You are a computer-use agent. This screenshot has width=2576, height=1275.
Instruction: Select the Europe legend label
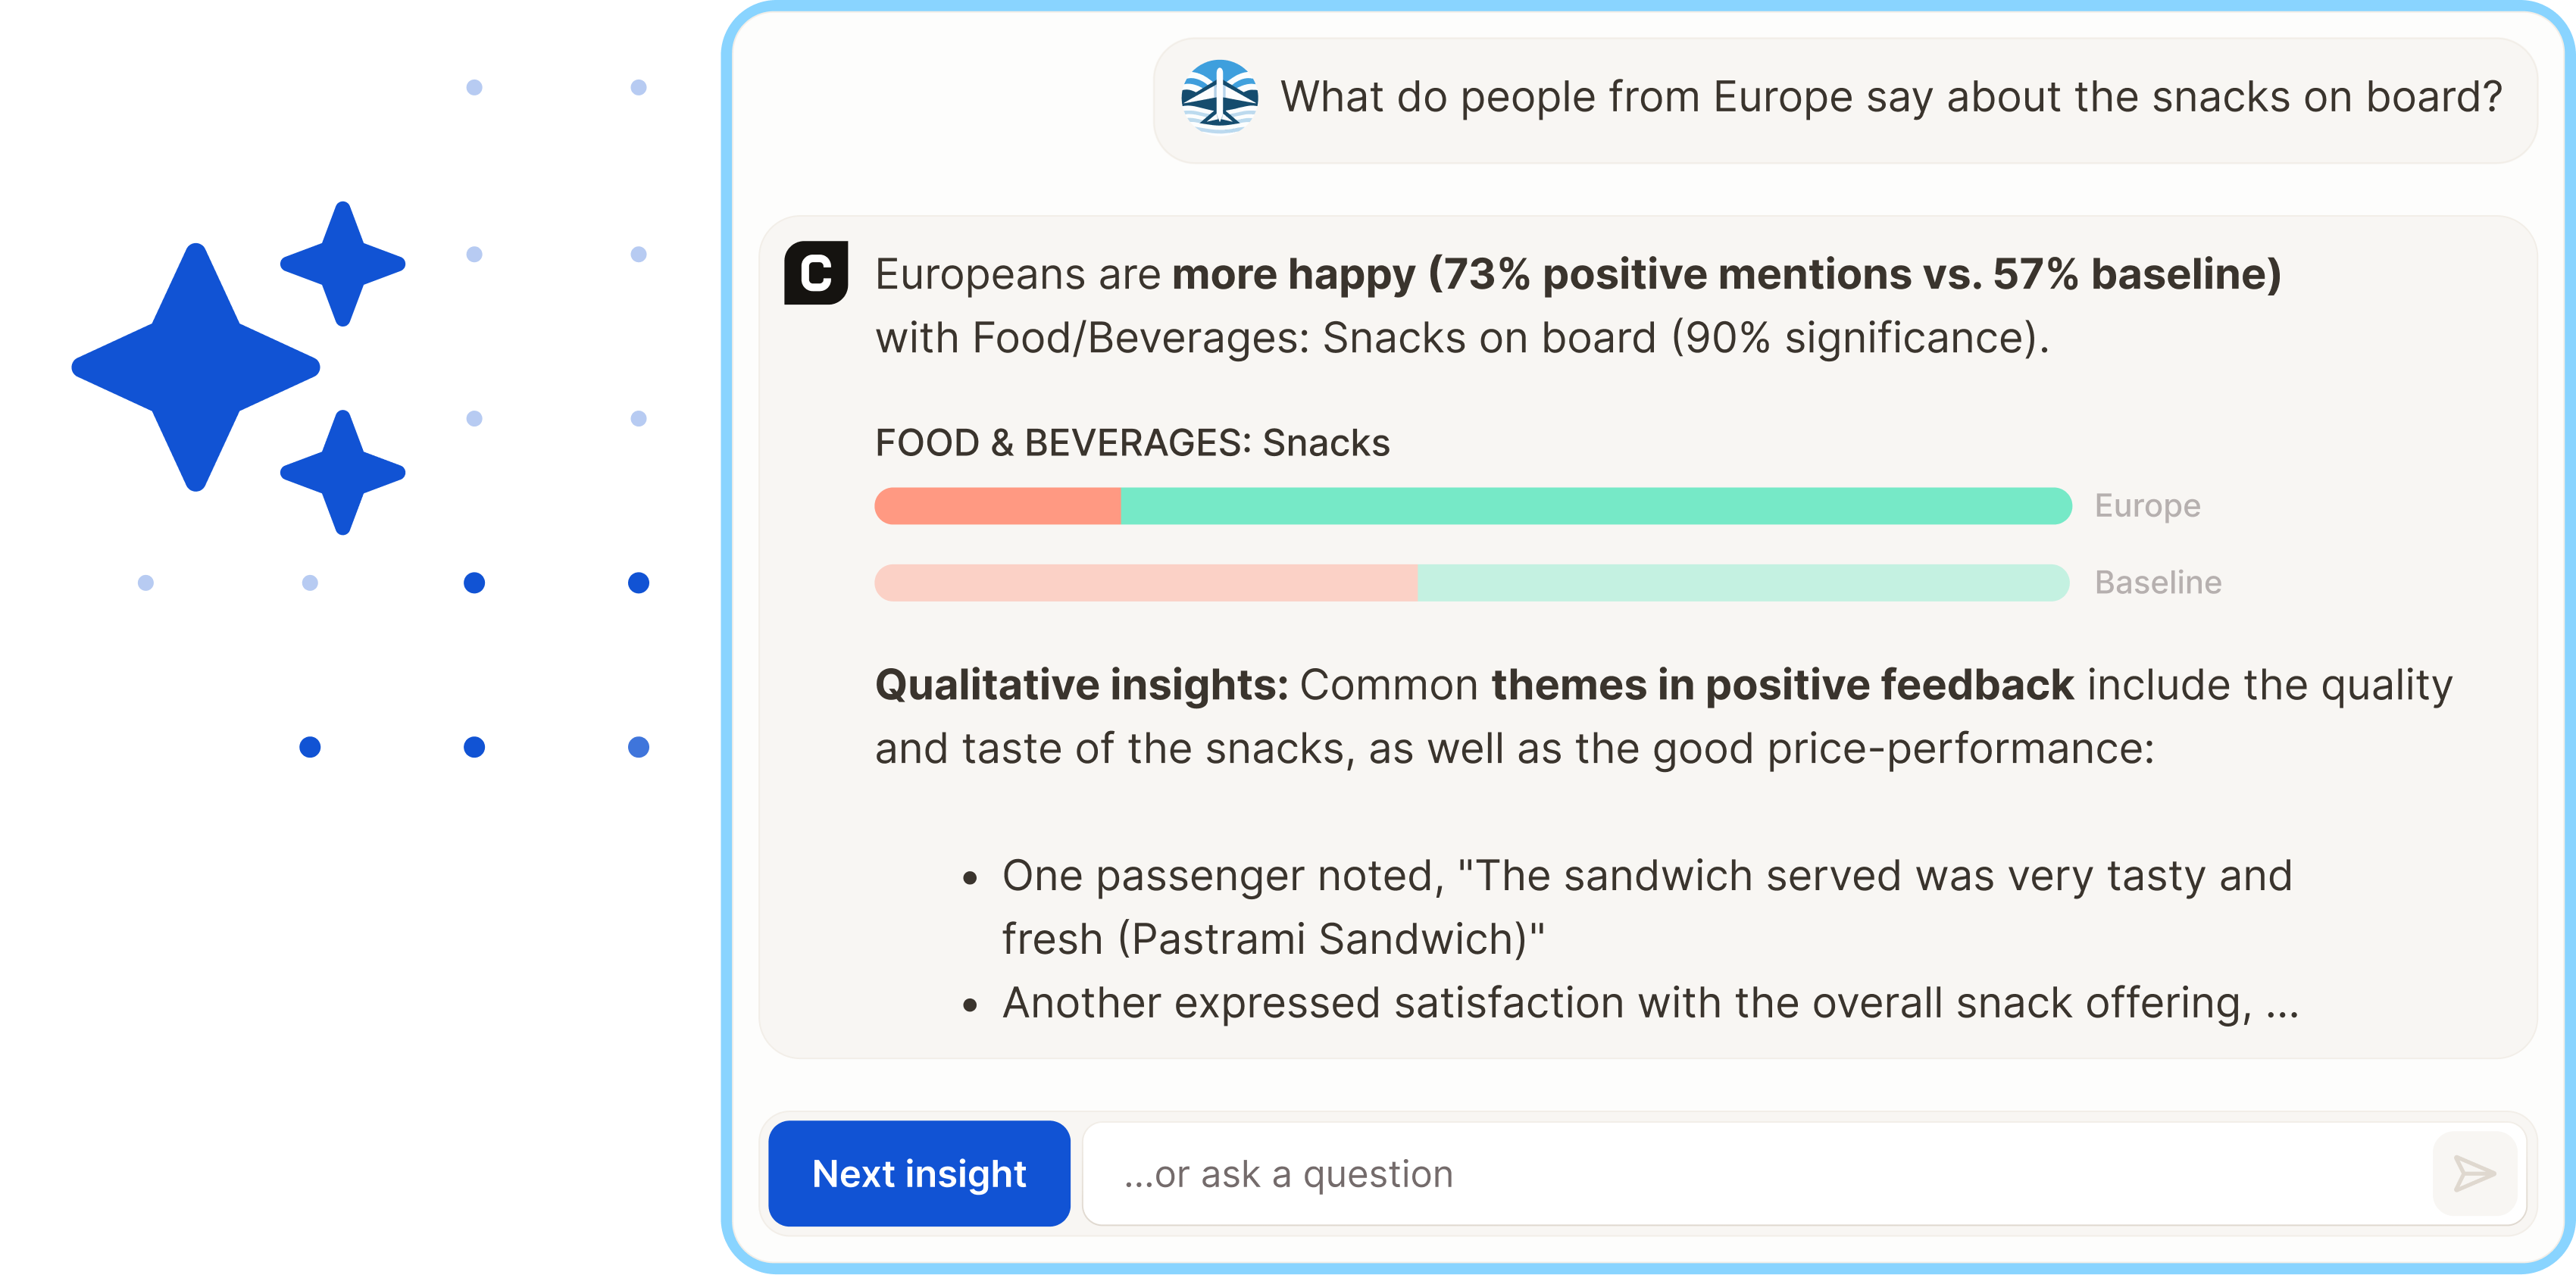[x=2147, y=506]
